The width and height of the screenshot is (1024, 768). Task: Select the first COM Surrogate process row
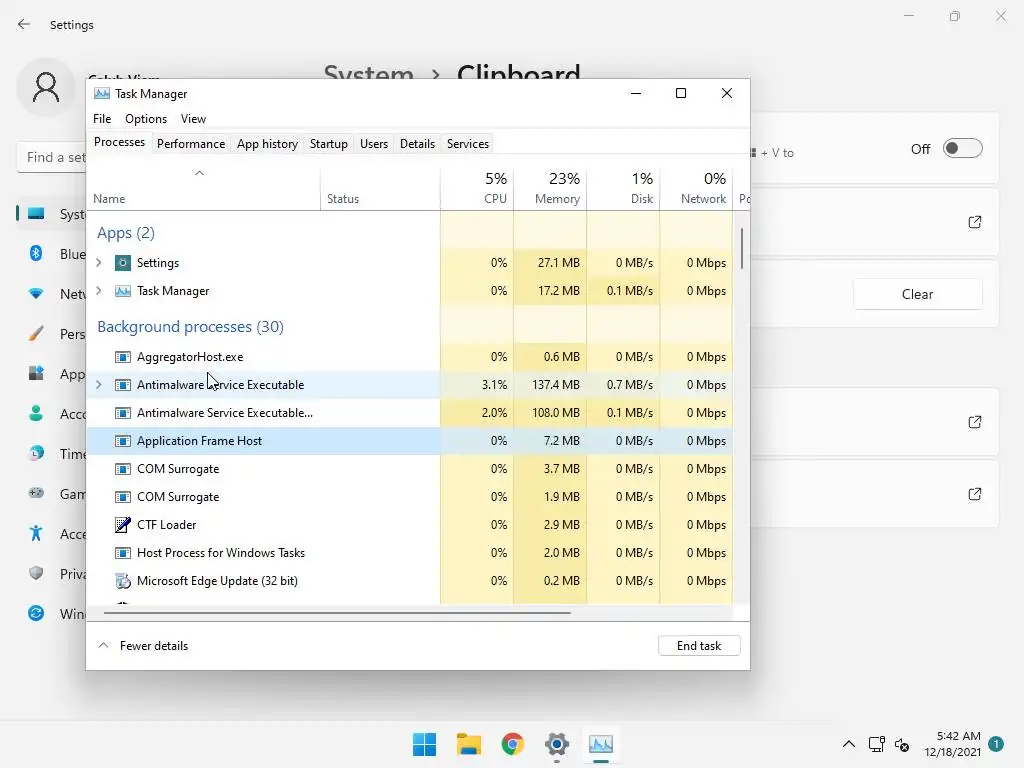click(409, 469)
